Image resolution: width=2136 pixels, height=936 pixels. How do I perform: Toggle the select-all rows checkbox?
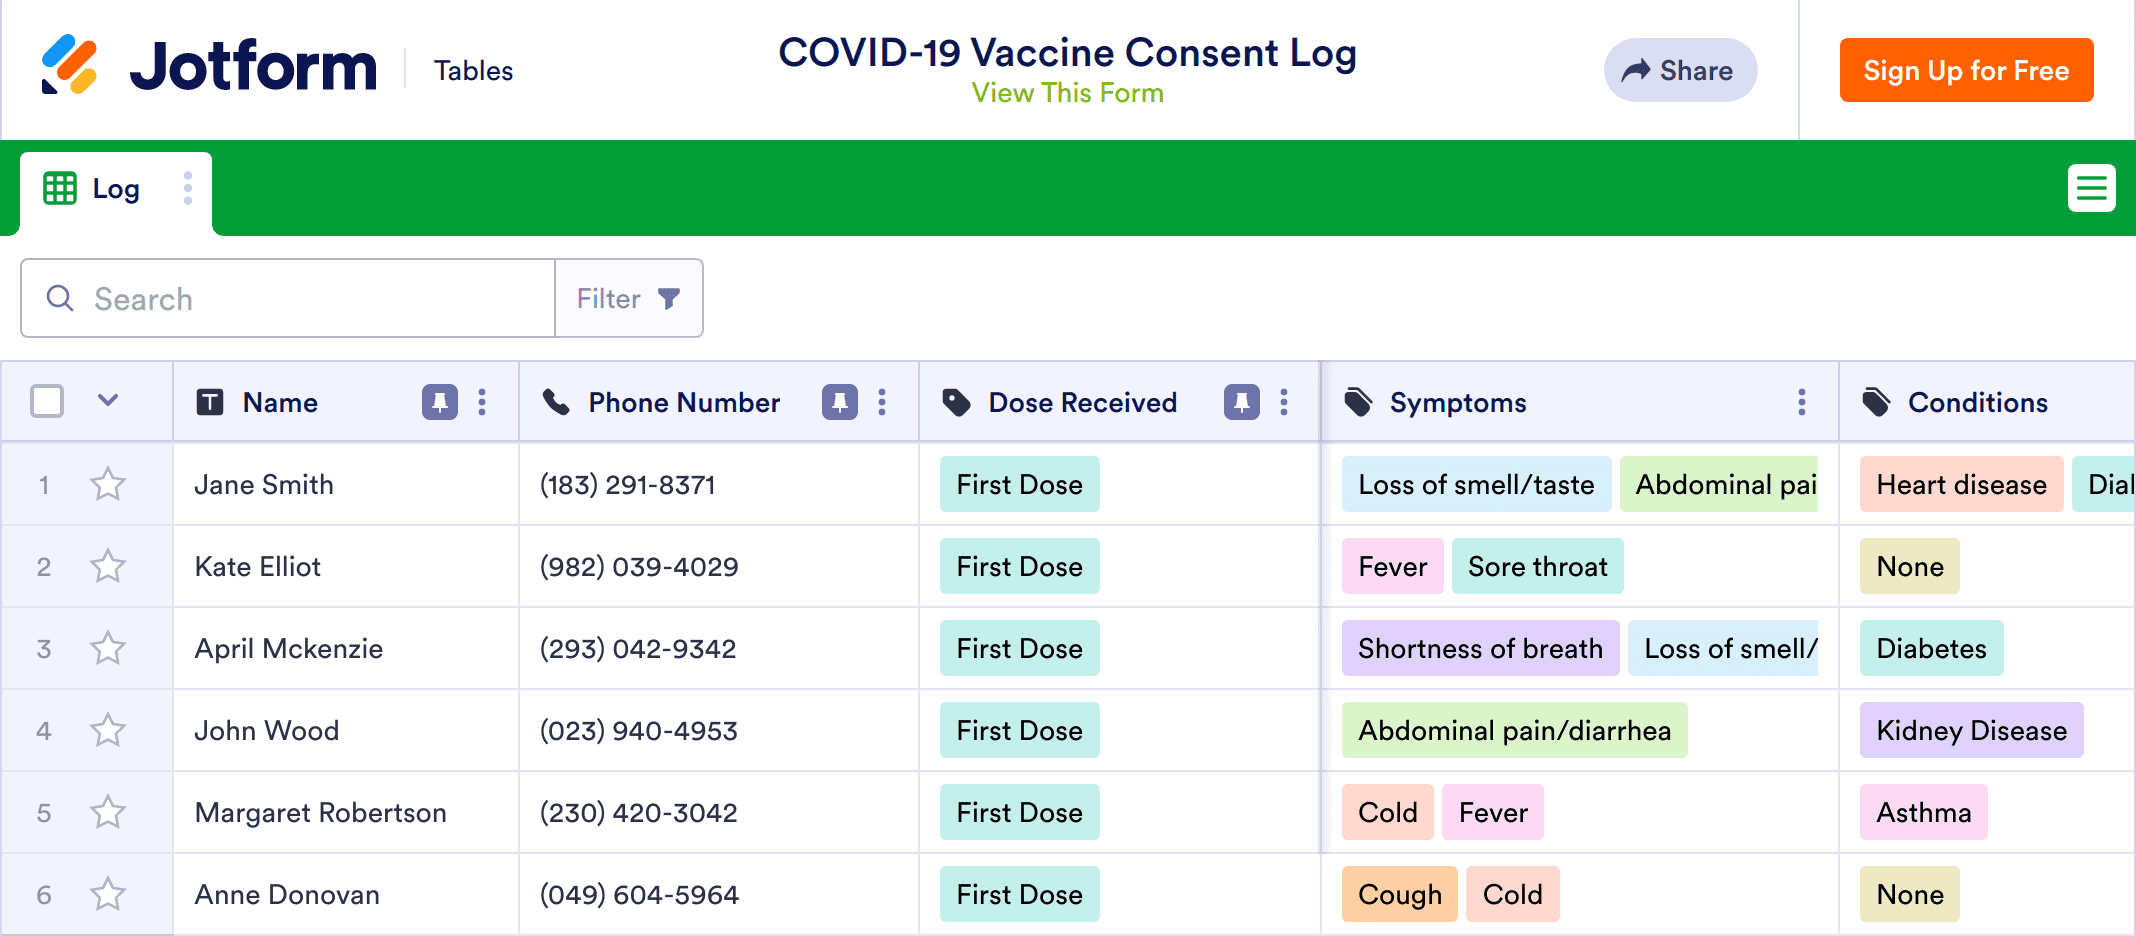(47, 402)
